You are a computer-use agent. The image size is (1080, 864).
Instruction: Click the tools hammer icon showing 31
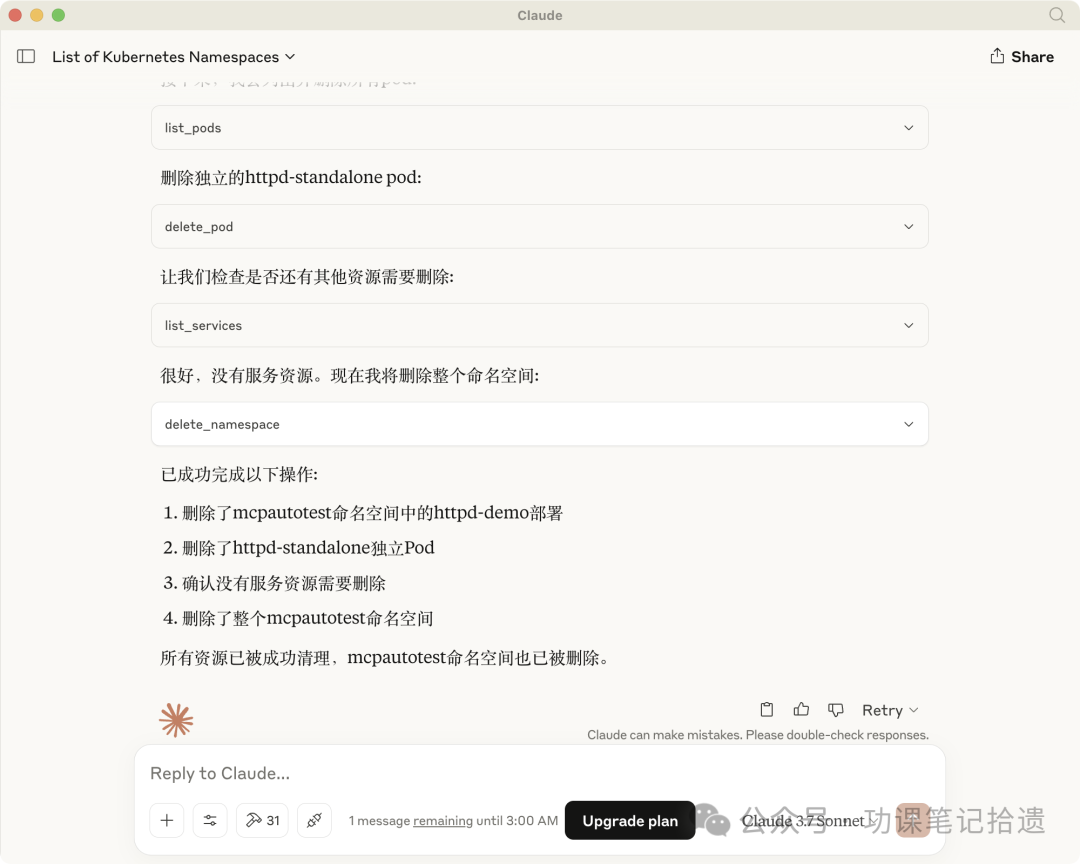[x=261, y=820]
